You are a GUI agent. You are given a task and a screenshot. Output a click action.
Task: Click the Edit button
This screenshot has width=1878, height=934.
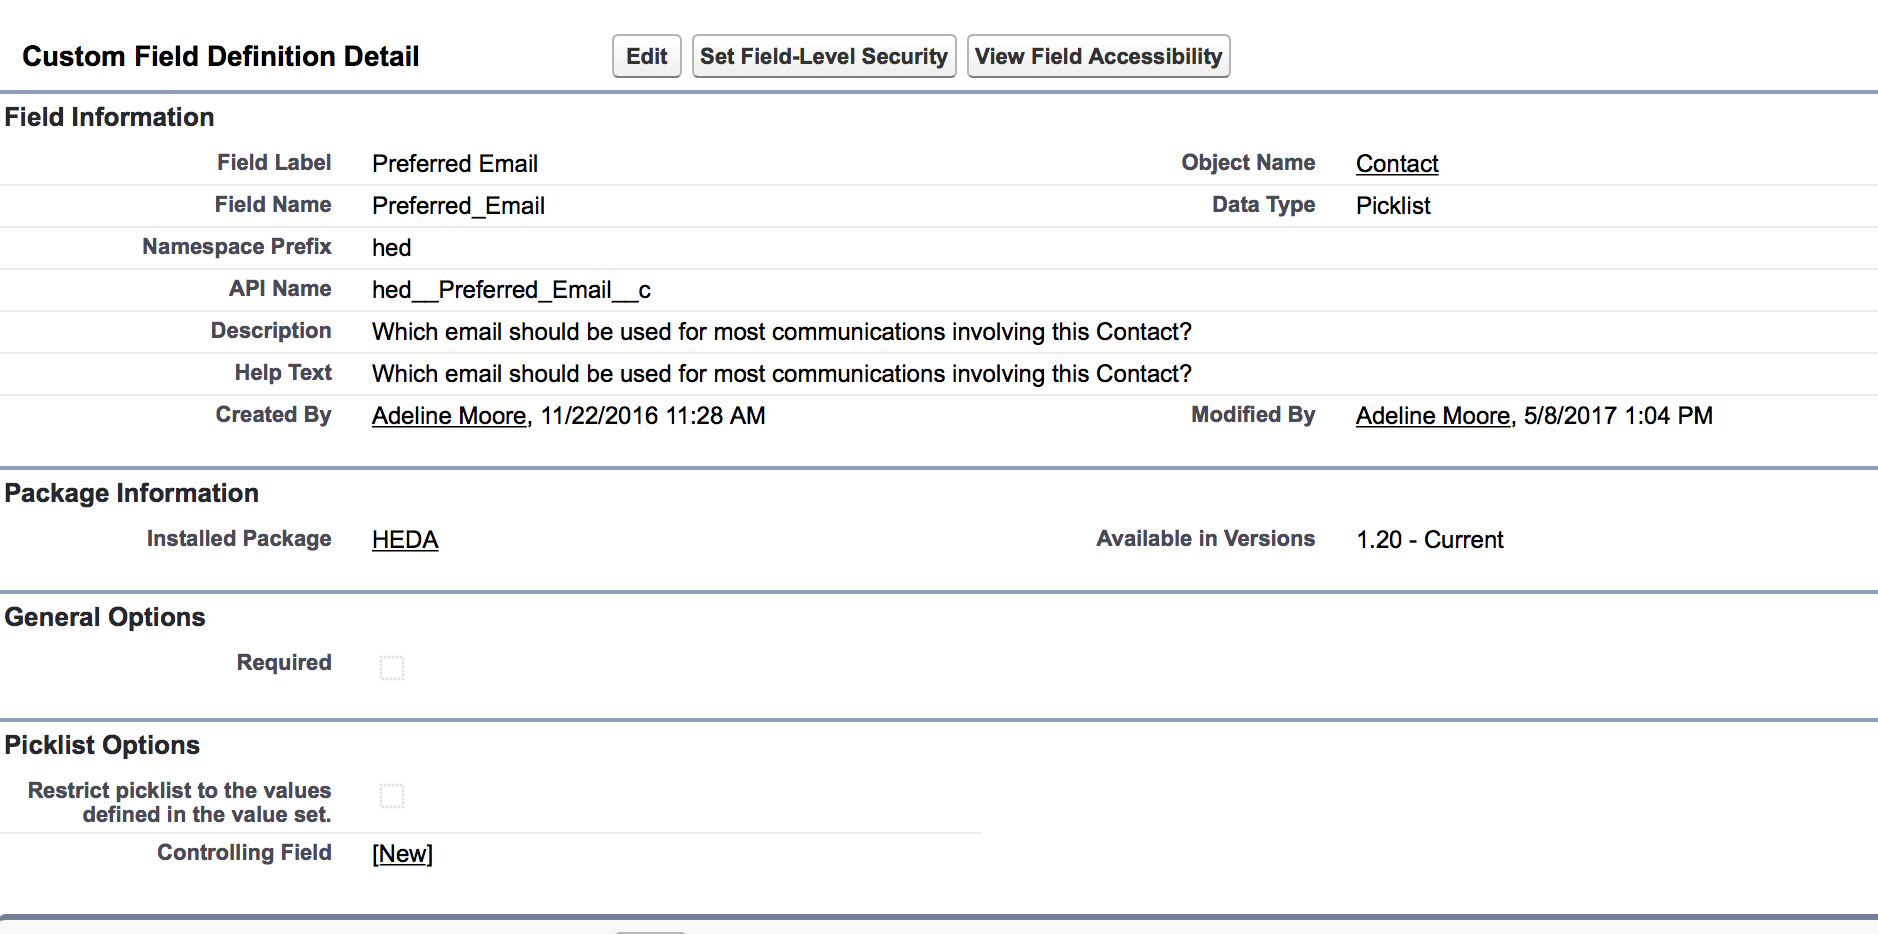point(646,57)
